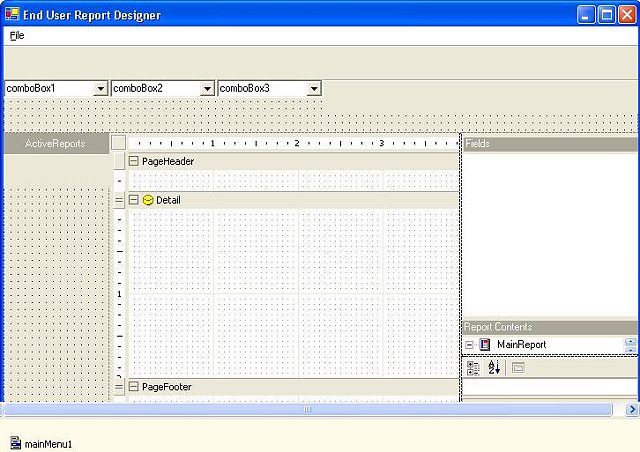
Task: Click the horizontal scrollbar right arrow
Action: coord(631,409)
